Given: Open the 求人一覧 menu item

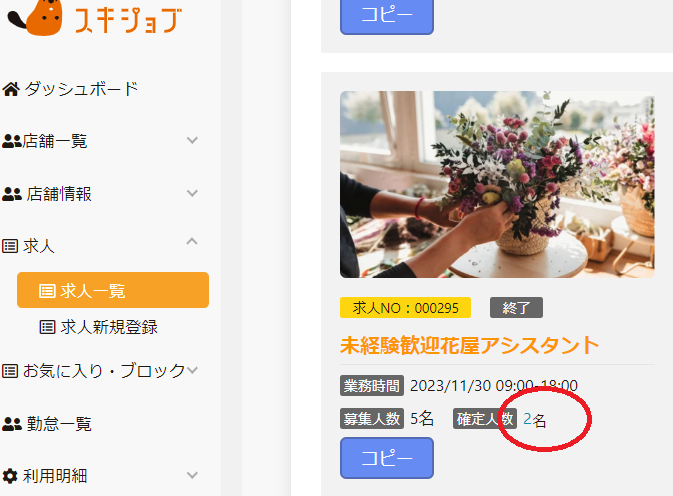Looking at the screenshot, I should 113,290.
